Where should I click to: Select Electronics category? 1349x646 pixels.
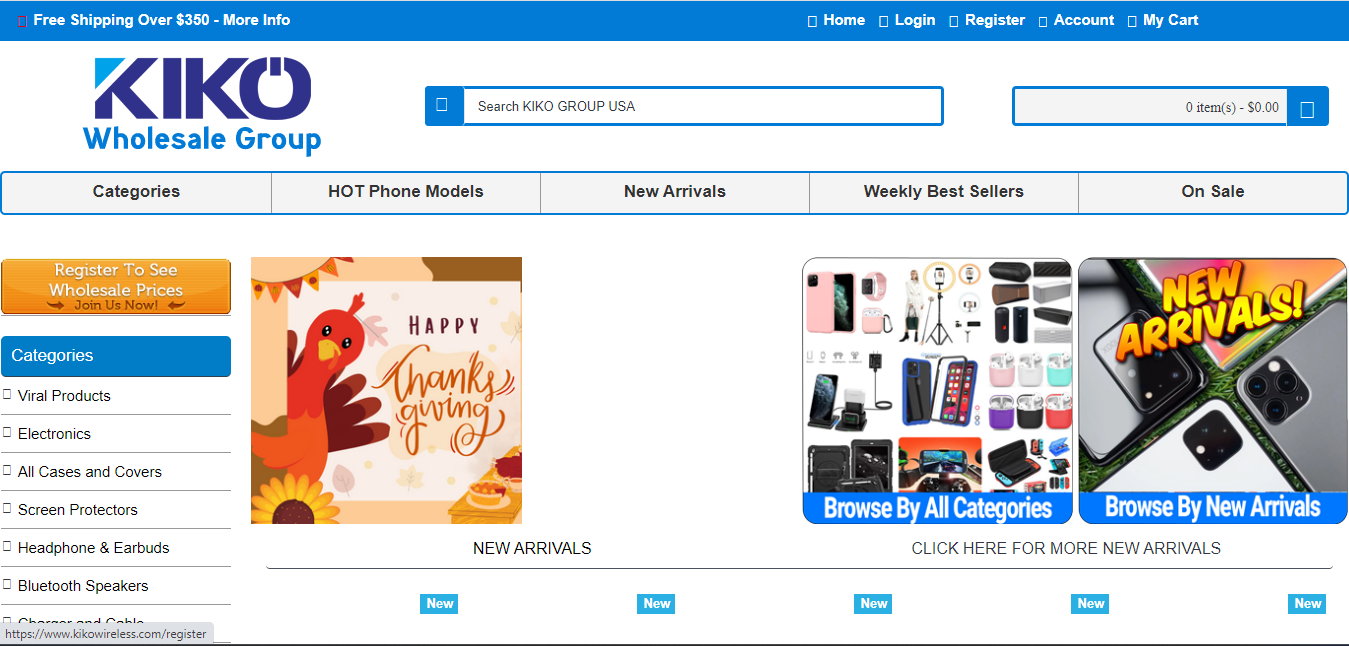(54, 434)
